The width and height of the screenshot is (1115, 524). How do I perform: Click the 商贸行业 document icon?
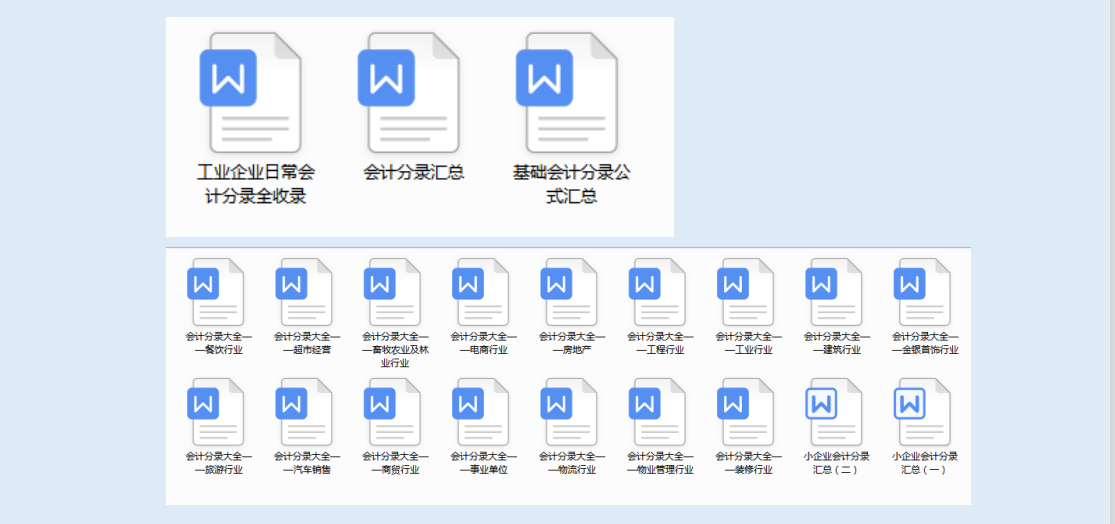[393, 412]
